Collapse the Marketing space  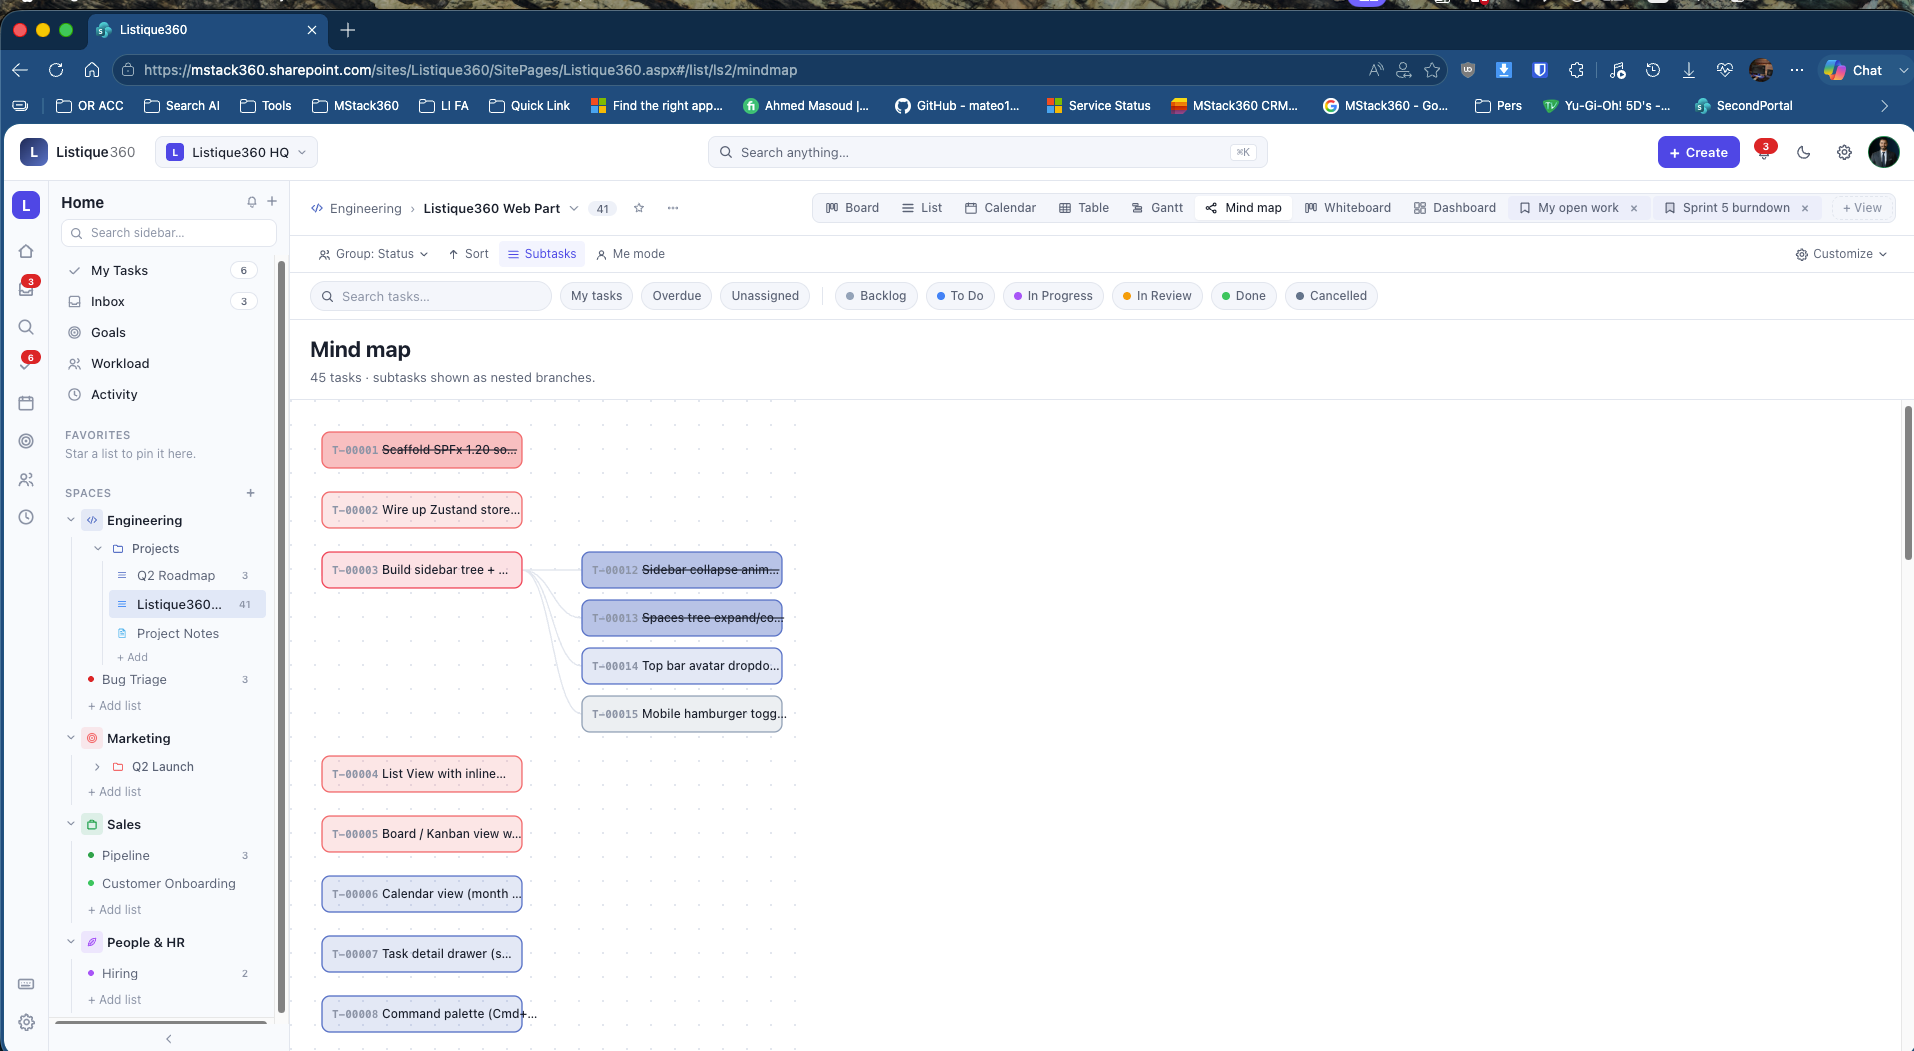coord(71,738)
